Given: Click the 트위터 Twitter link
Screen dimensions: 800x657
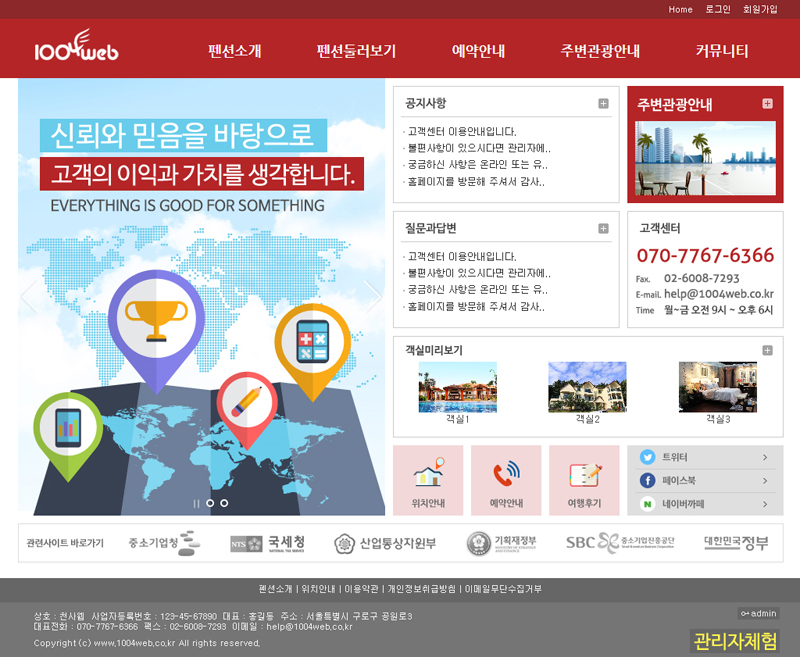Looking at the screenshot, I should [x=705, y=457].
